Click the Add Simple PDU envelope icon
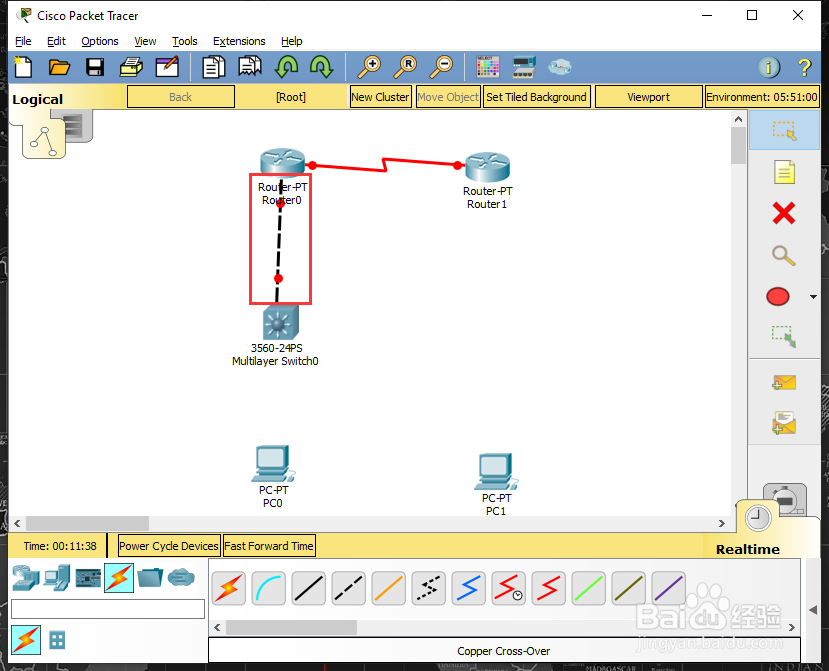The height and width of the screenshot is (671, 829). tap(784, 382)
